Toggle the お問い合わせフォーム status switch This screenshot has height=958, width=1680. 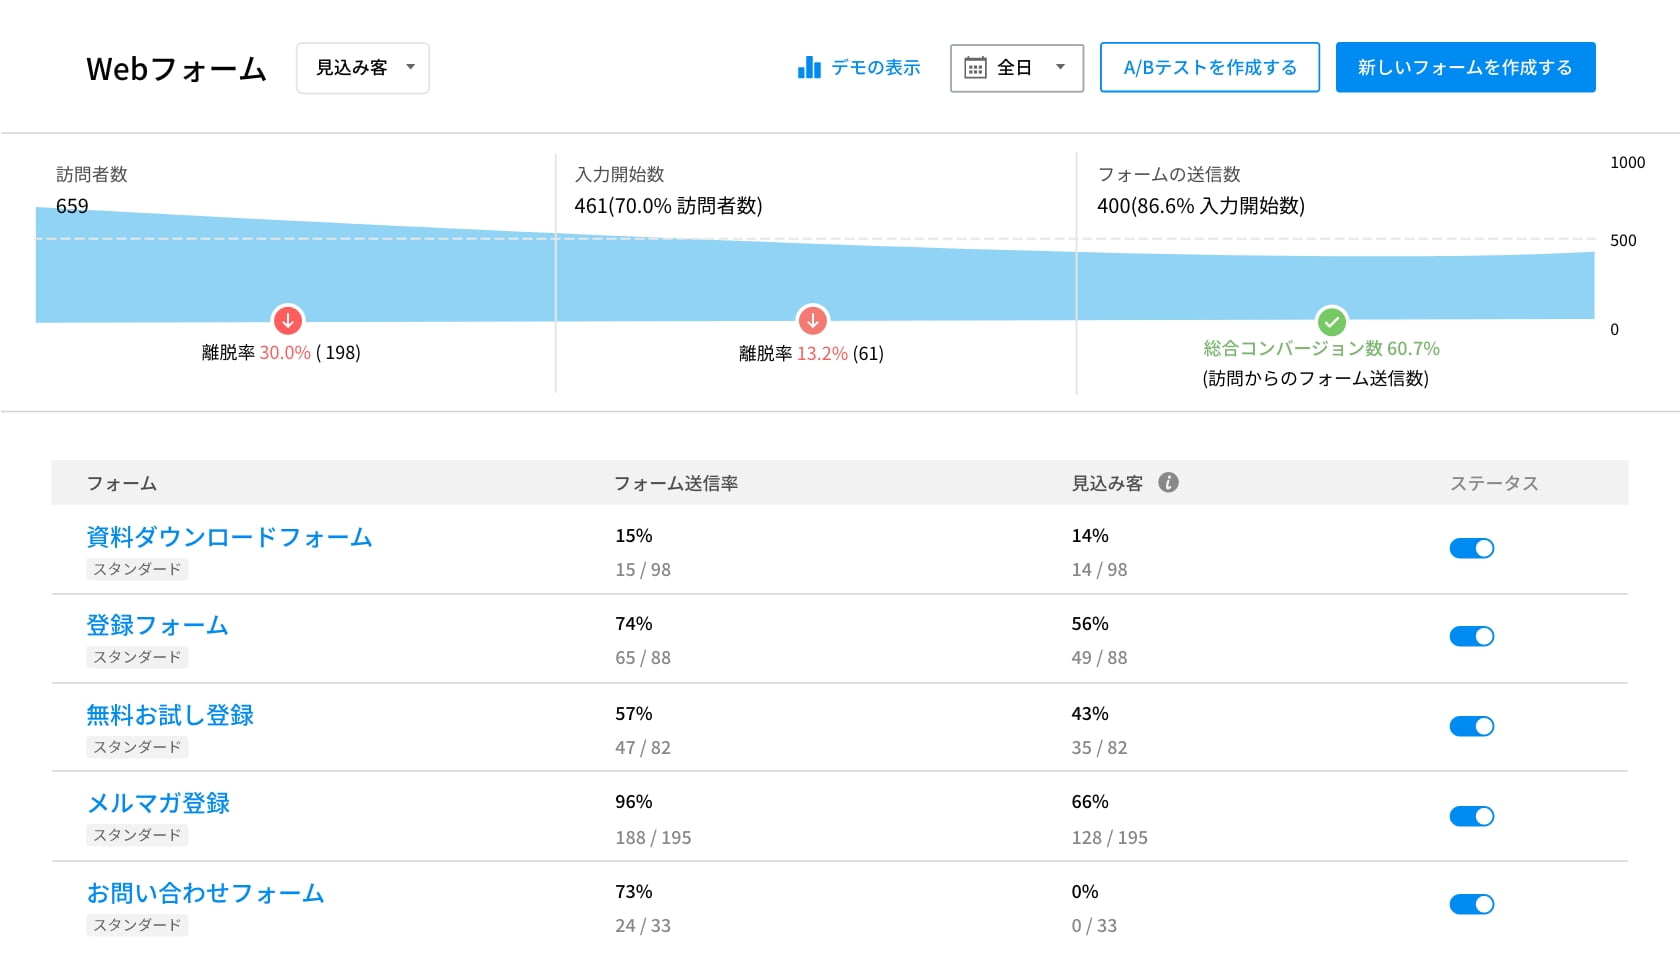point(1471,904)
